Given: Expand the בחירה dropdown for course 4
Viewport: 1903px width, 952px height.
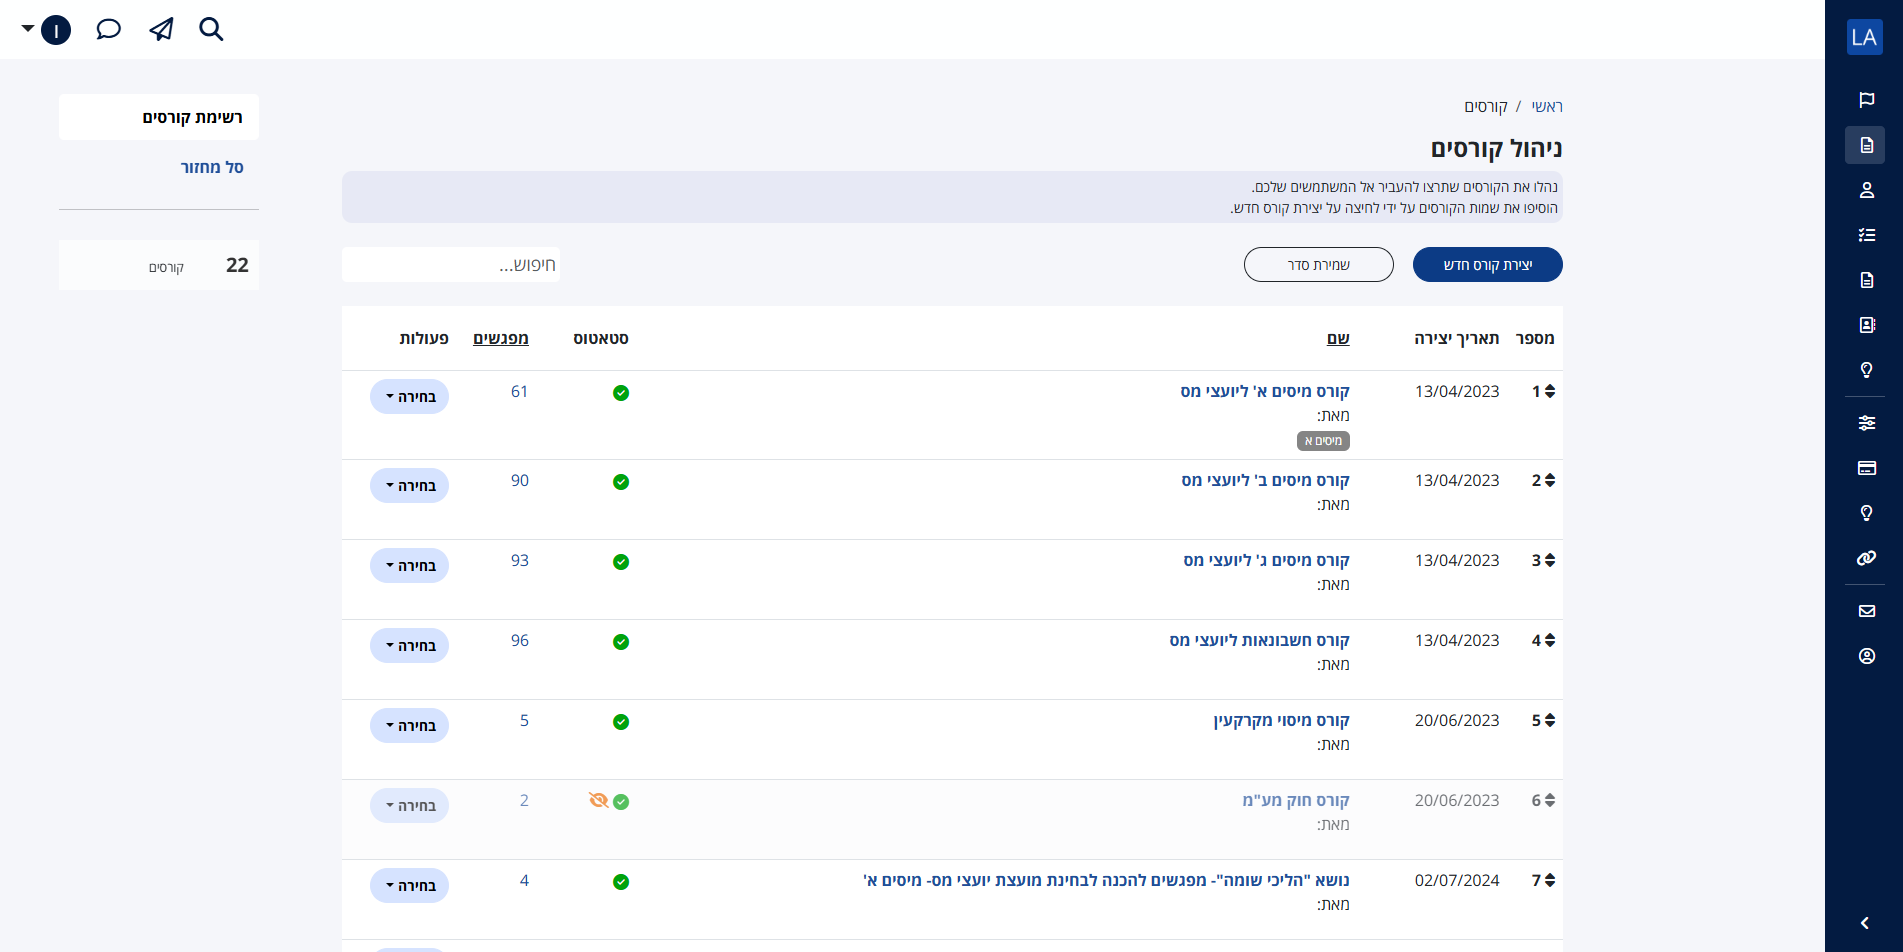Looking at the screenshot, I should click(x=410, y=646).
